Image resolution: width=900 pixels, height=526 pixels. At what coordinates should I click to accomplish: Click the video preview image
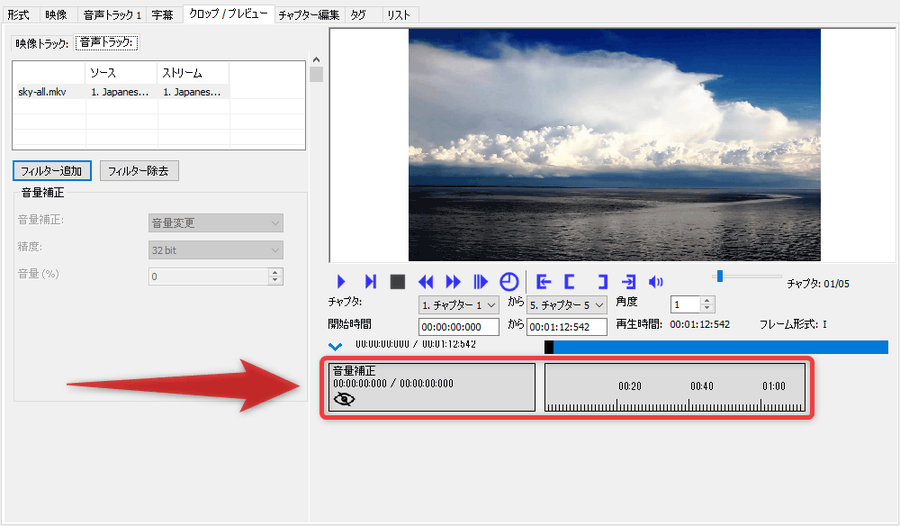[x=614, y=145]
